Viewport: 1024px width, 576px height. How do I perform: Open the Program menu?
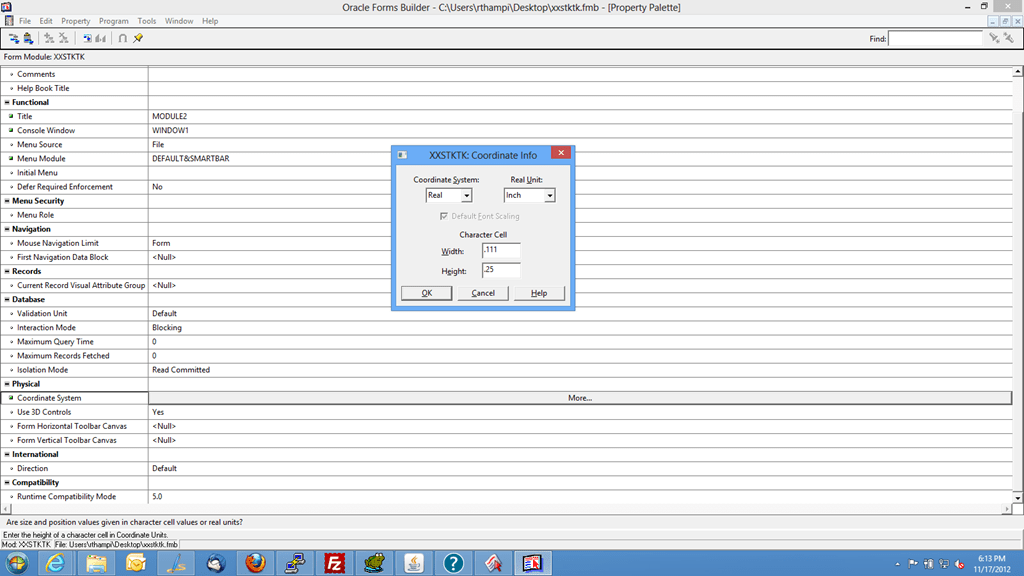coord(114,21)
